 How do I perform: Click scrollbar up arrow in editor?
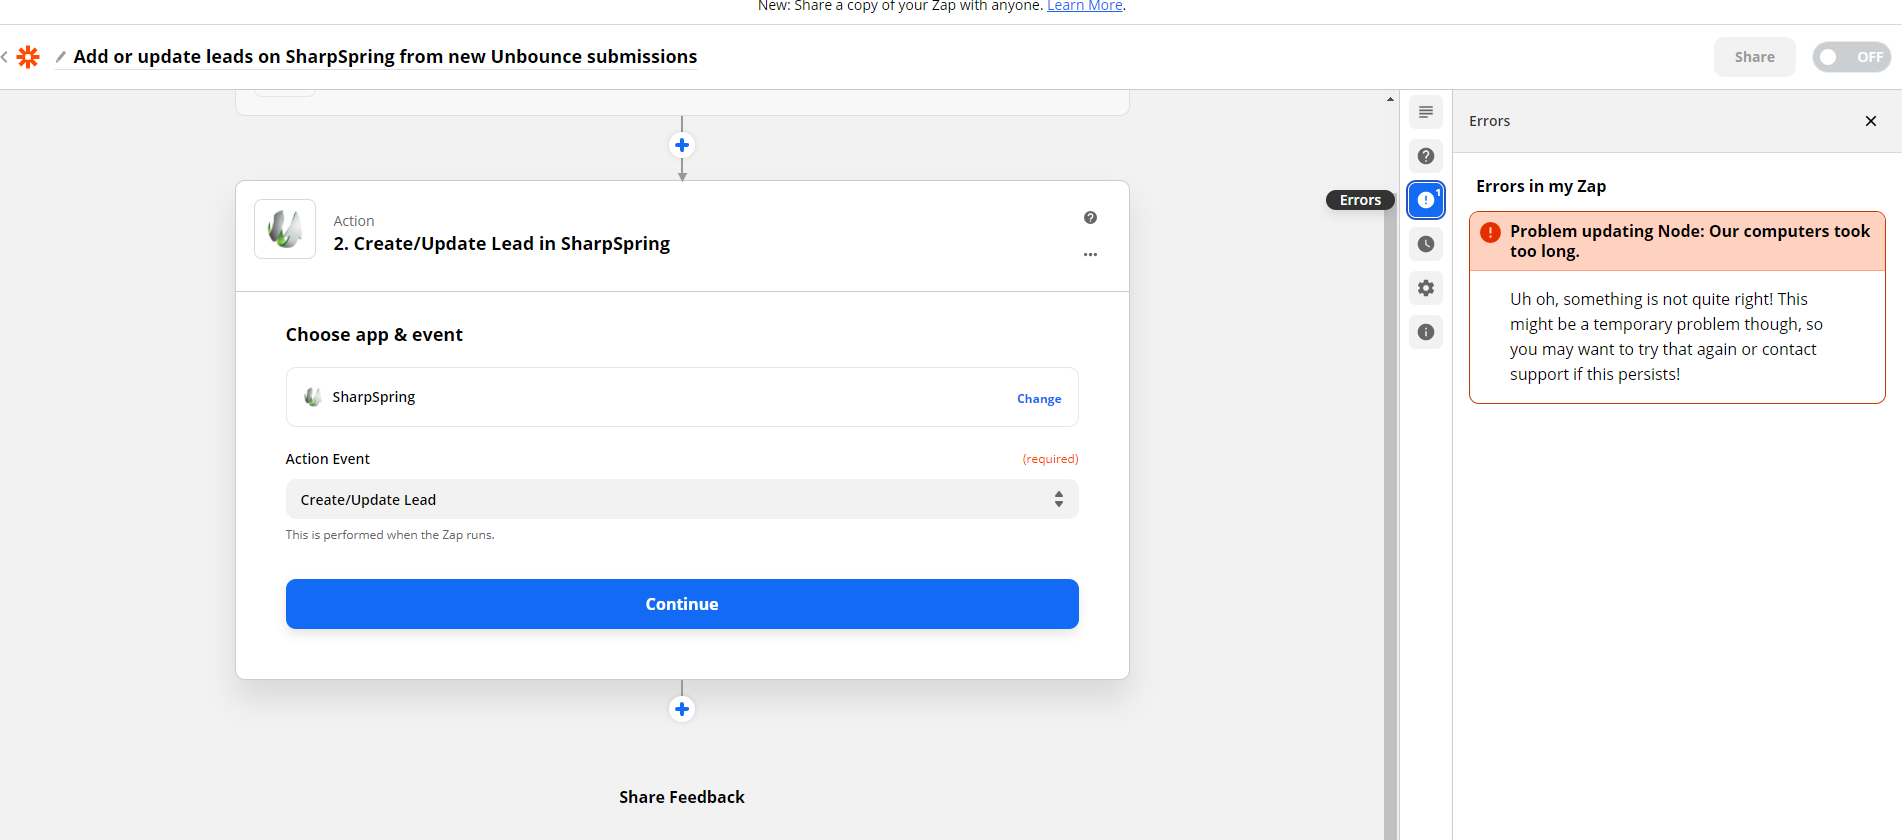tap(1390, 99)
